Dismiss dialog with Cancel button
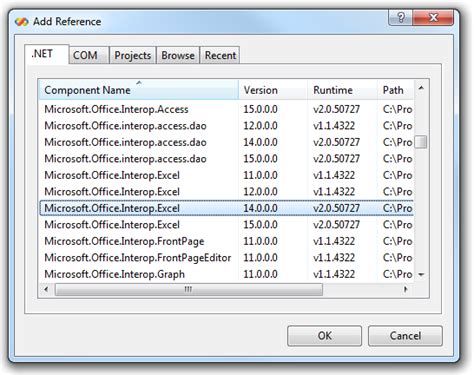Viewport: 474px width, 375px height. pos(405,336)
